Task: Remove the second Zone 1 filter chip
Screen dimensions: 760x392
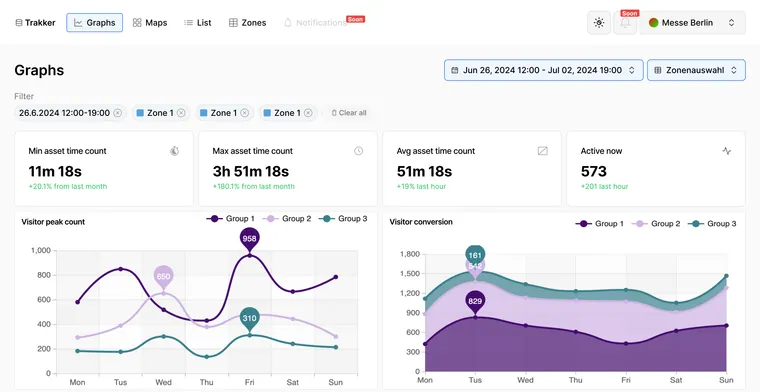Action: point(245,113)
